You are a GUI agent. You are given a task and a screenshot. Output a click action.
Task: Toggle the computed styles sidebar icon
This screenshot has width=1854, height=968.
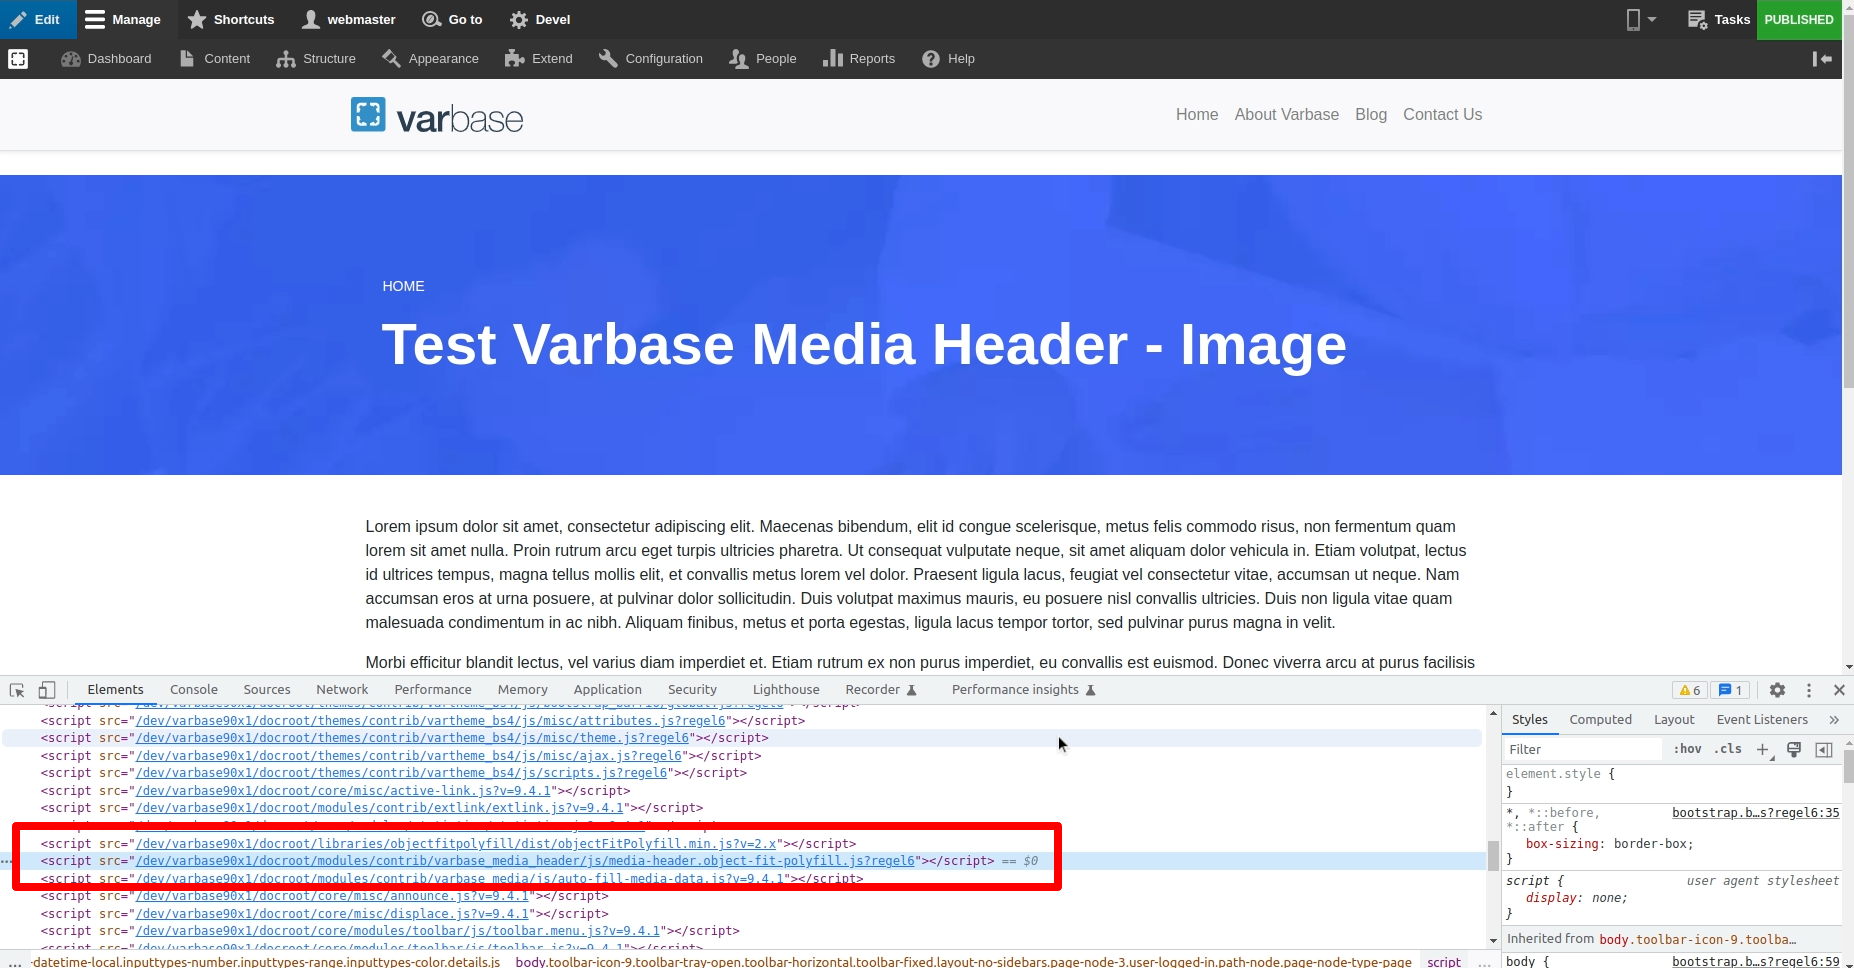coord(1824,749)
